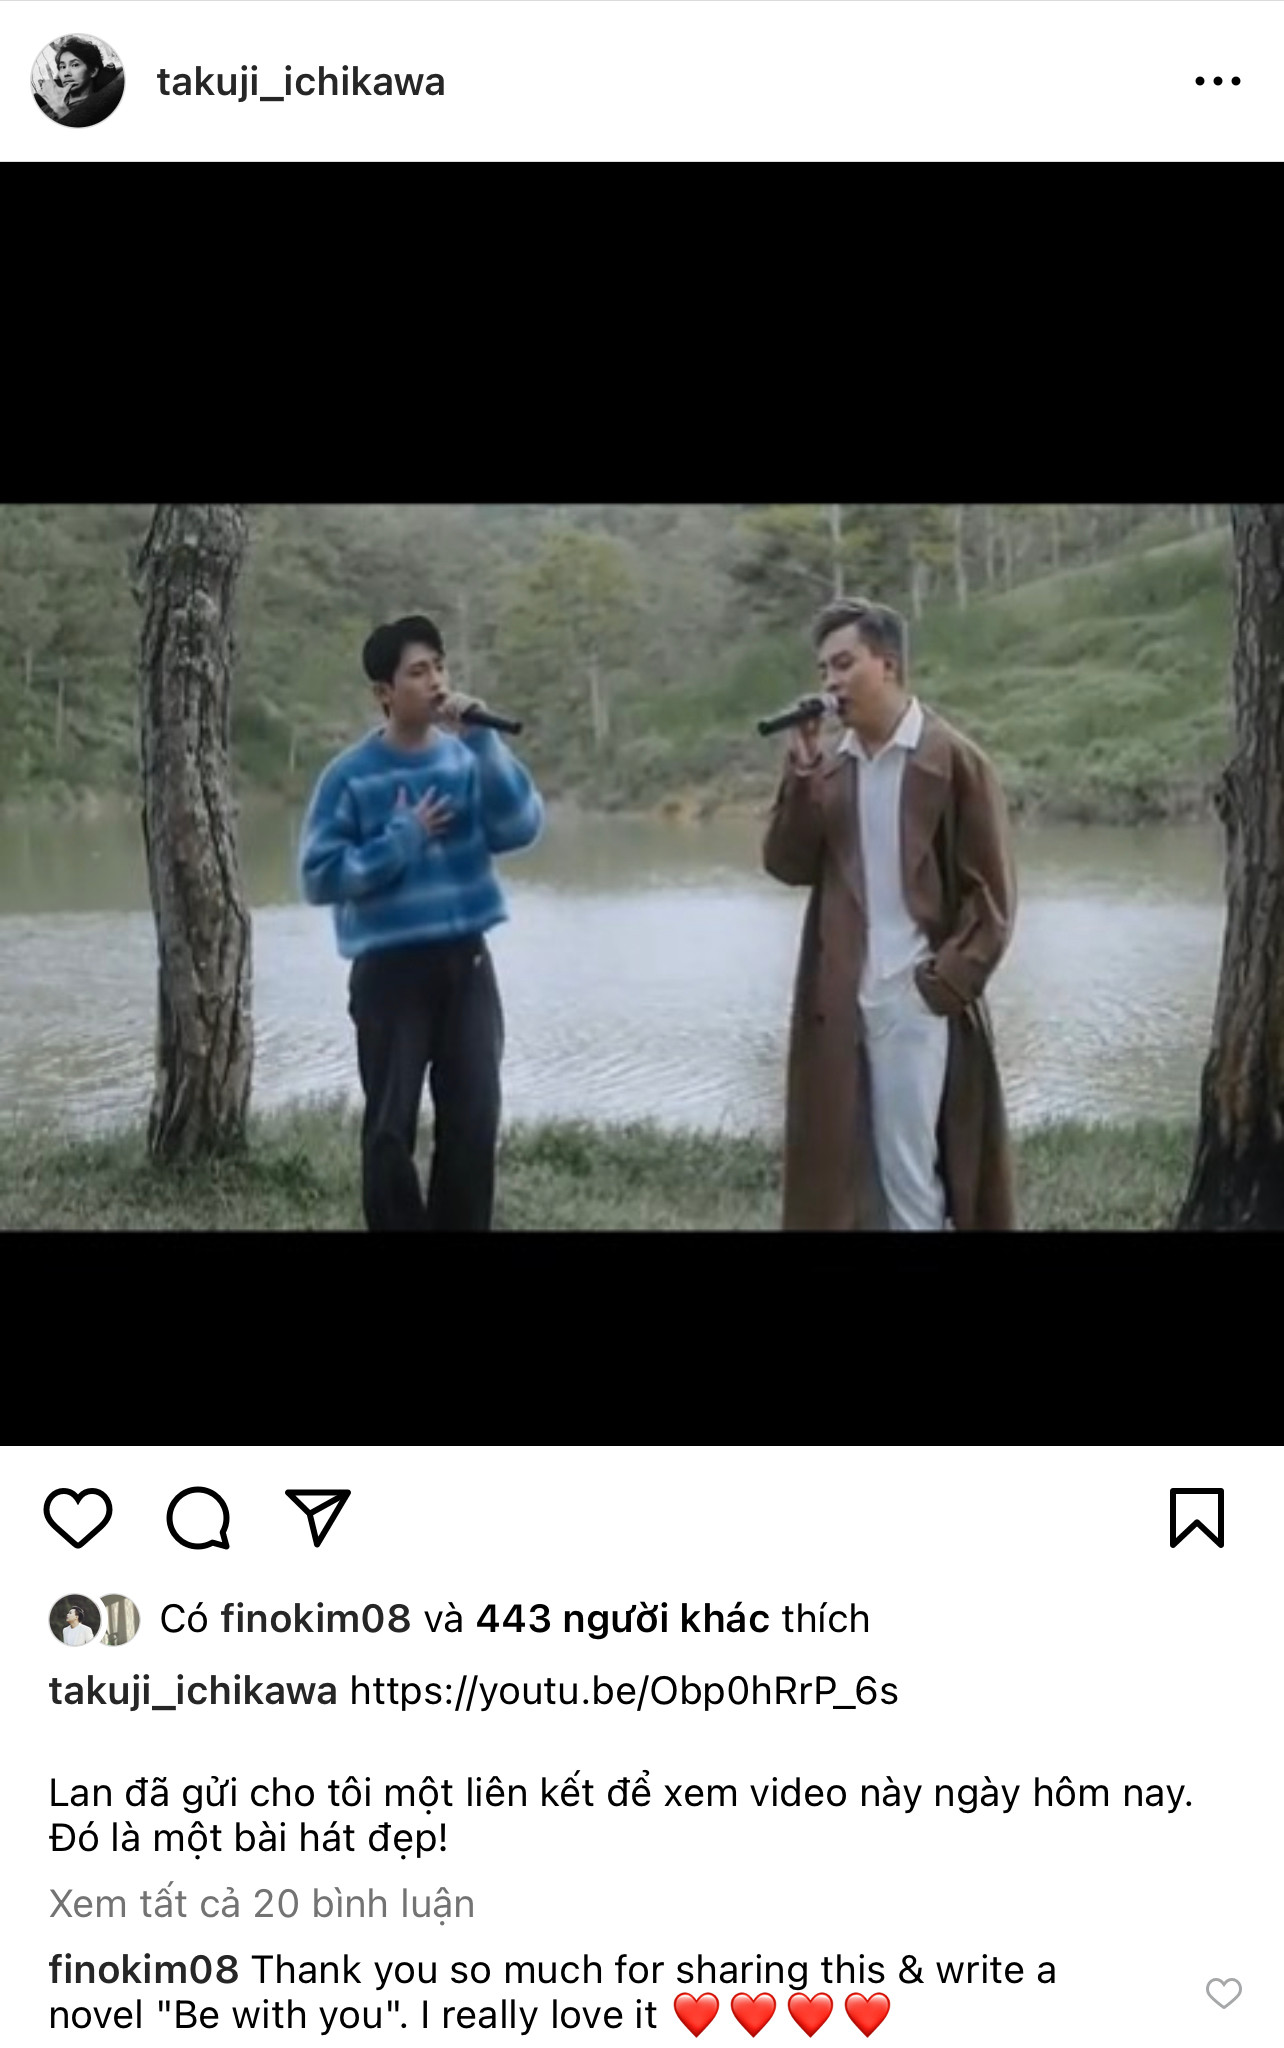1284x2048 pixels.
Task: Open takuji_ichikawa username in post header
Action: click(301, 82)
